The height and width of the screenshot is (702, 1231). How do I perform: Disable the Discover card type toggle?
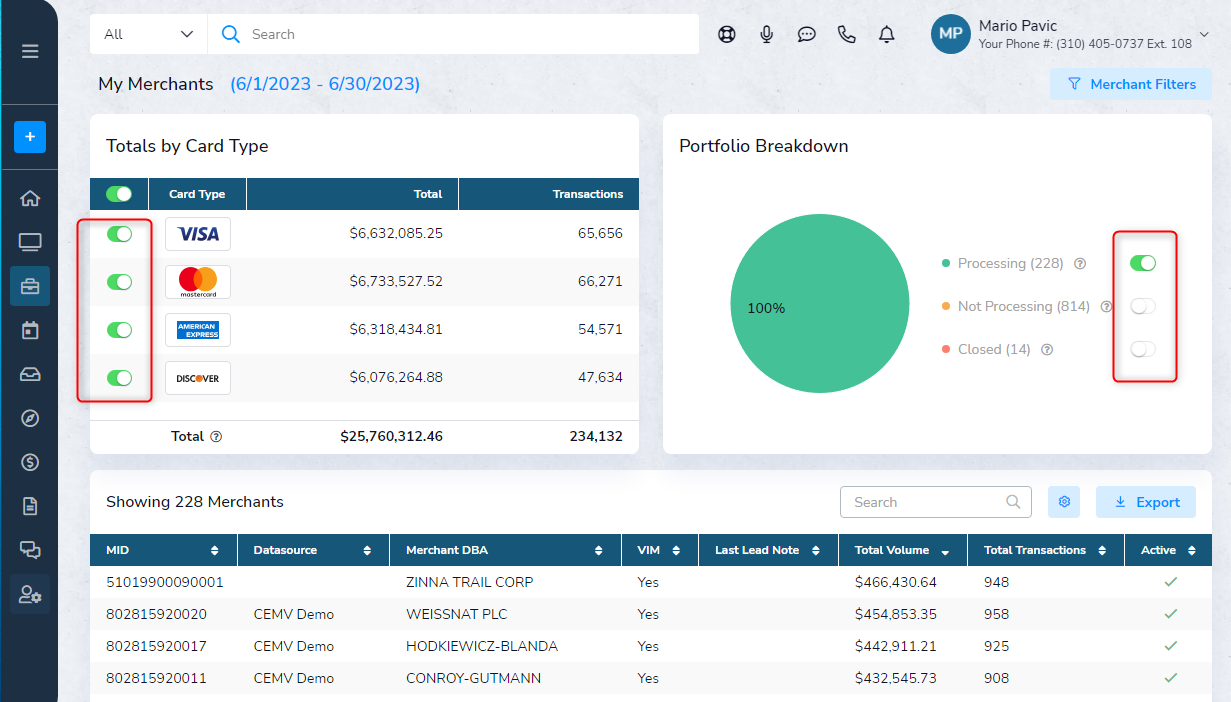pyautogui.click(x=120, y=378)
